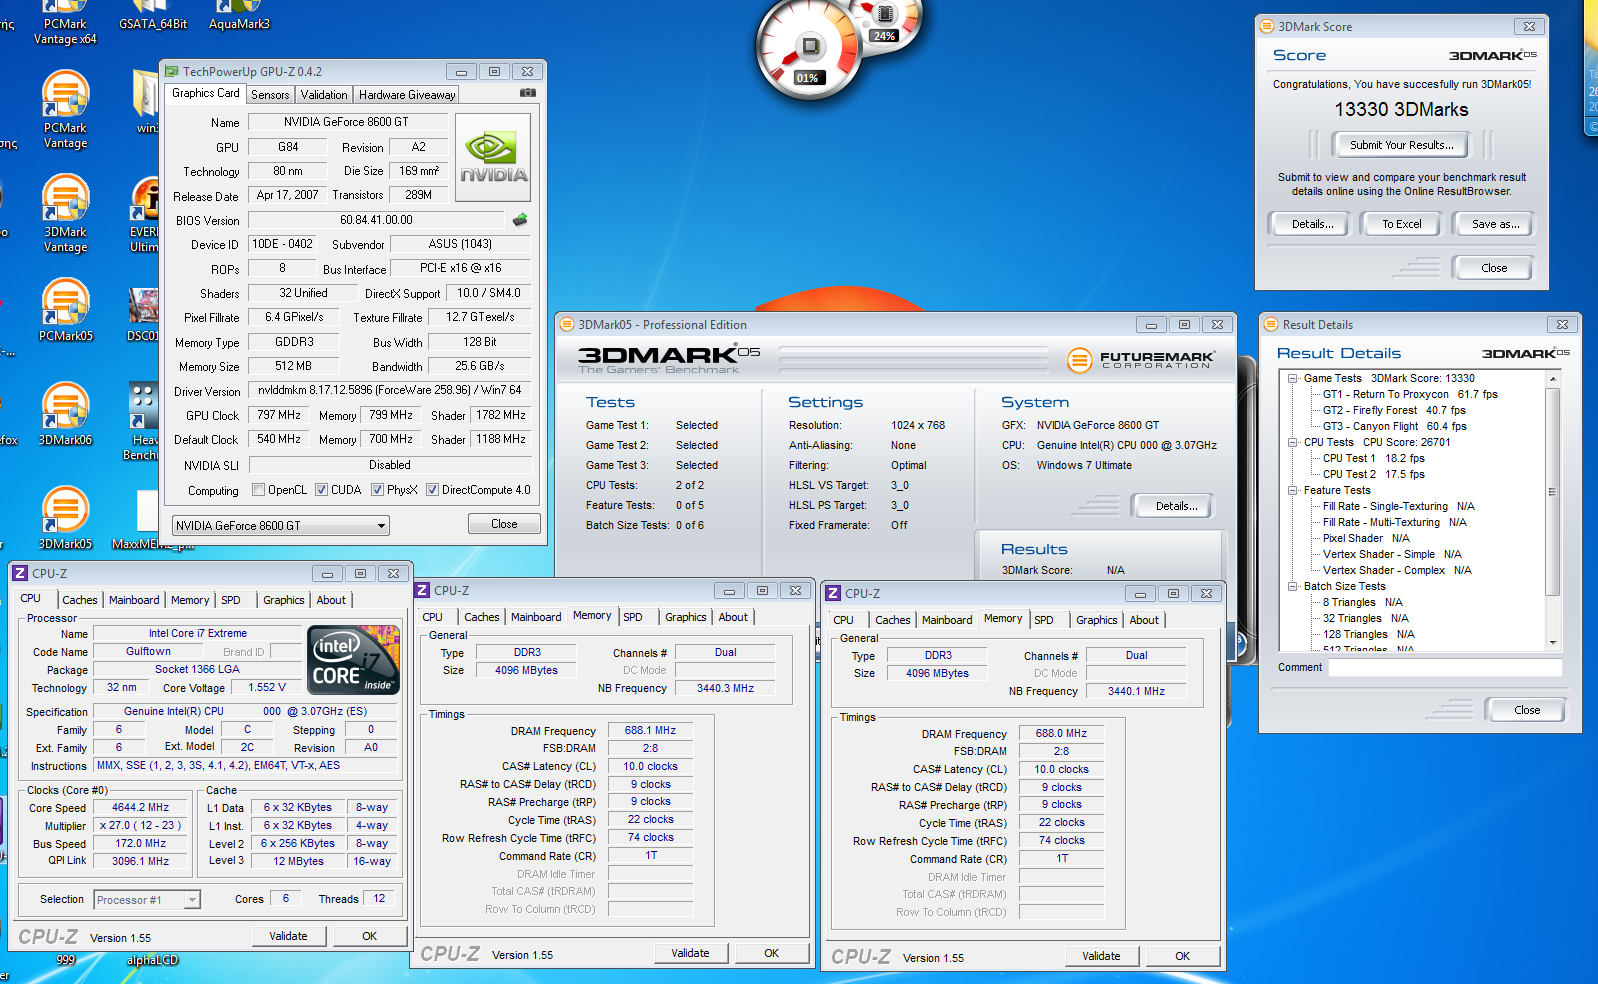Click the To Excel button
Viewport: 1598px width, 984px height.
[x=1402, y=224]
